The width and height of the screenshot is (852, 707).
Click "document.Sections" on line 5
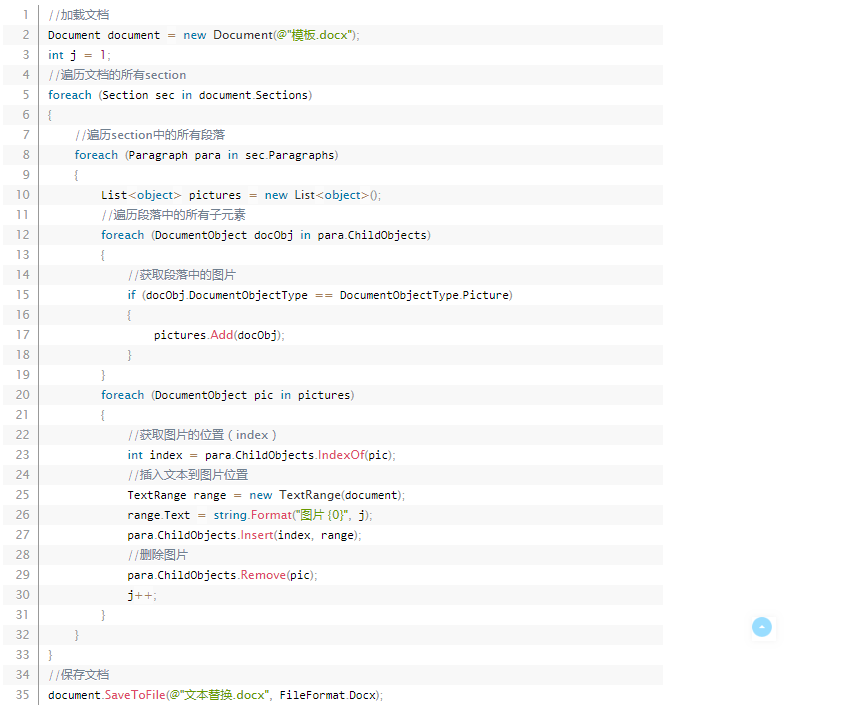(x=253, y=95)
